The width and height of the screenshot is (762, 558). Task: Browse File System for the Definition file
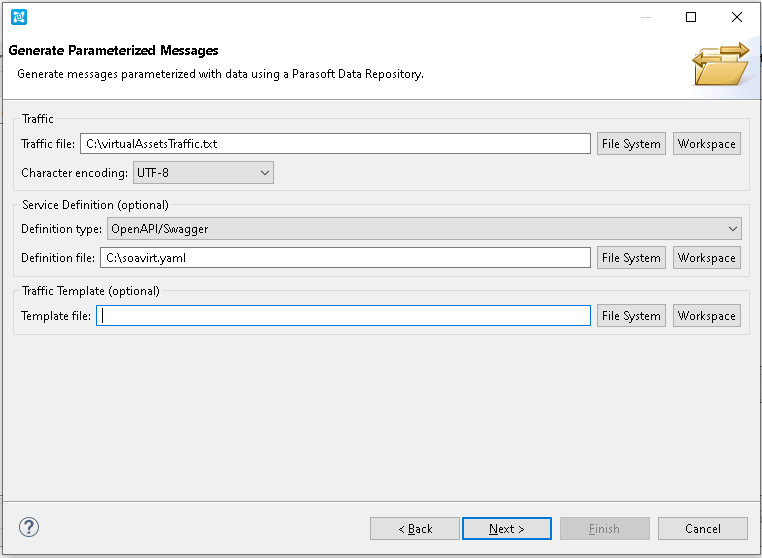[631, 258]
